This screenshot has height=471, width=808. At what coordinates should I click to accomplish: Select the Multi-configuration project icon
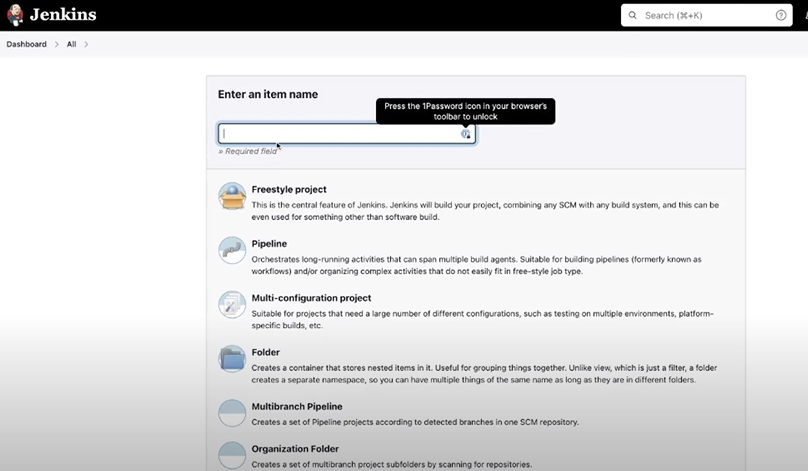(232, 305)
